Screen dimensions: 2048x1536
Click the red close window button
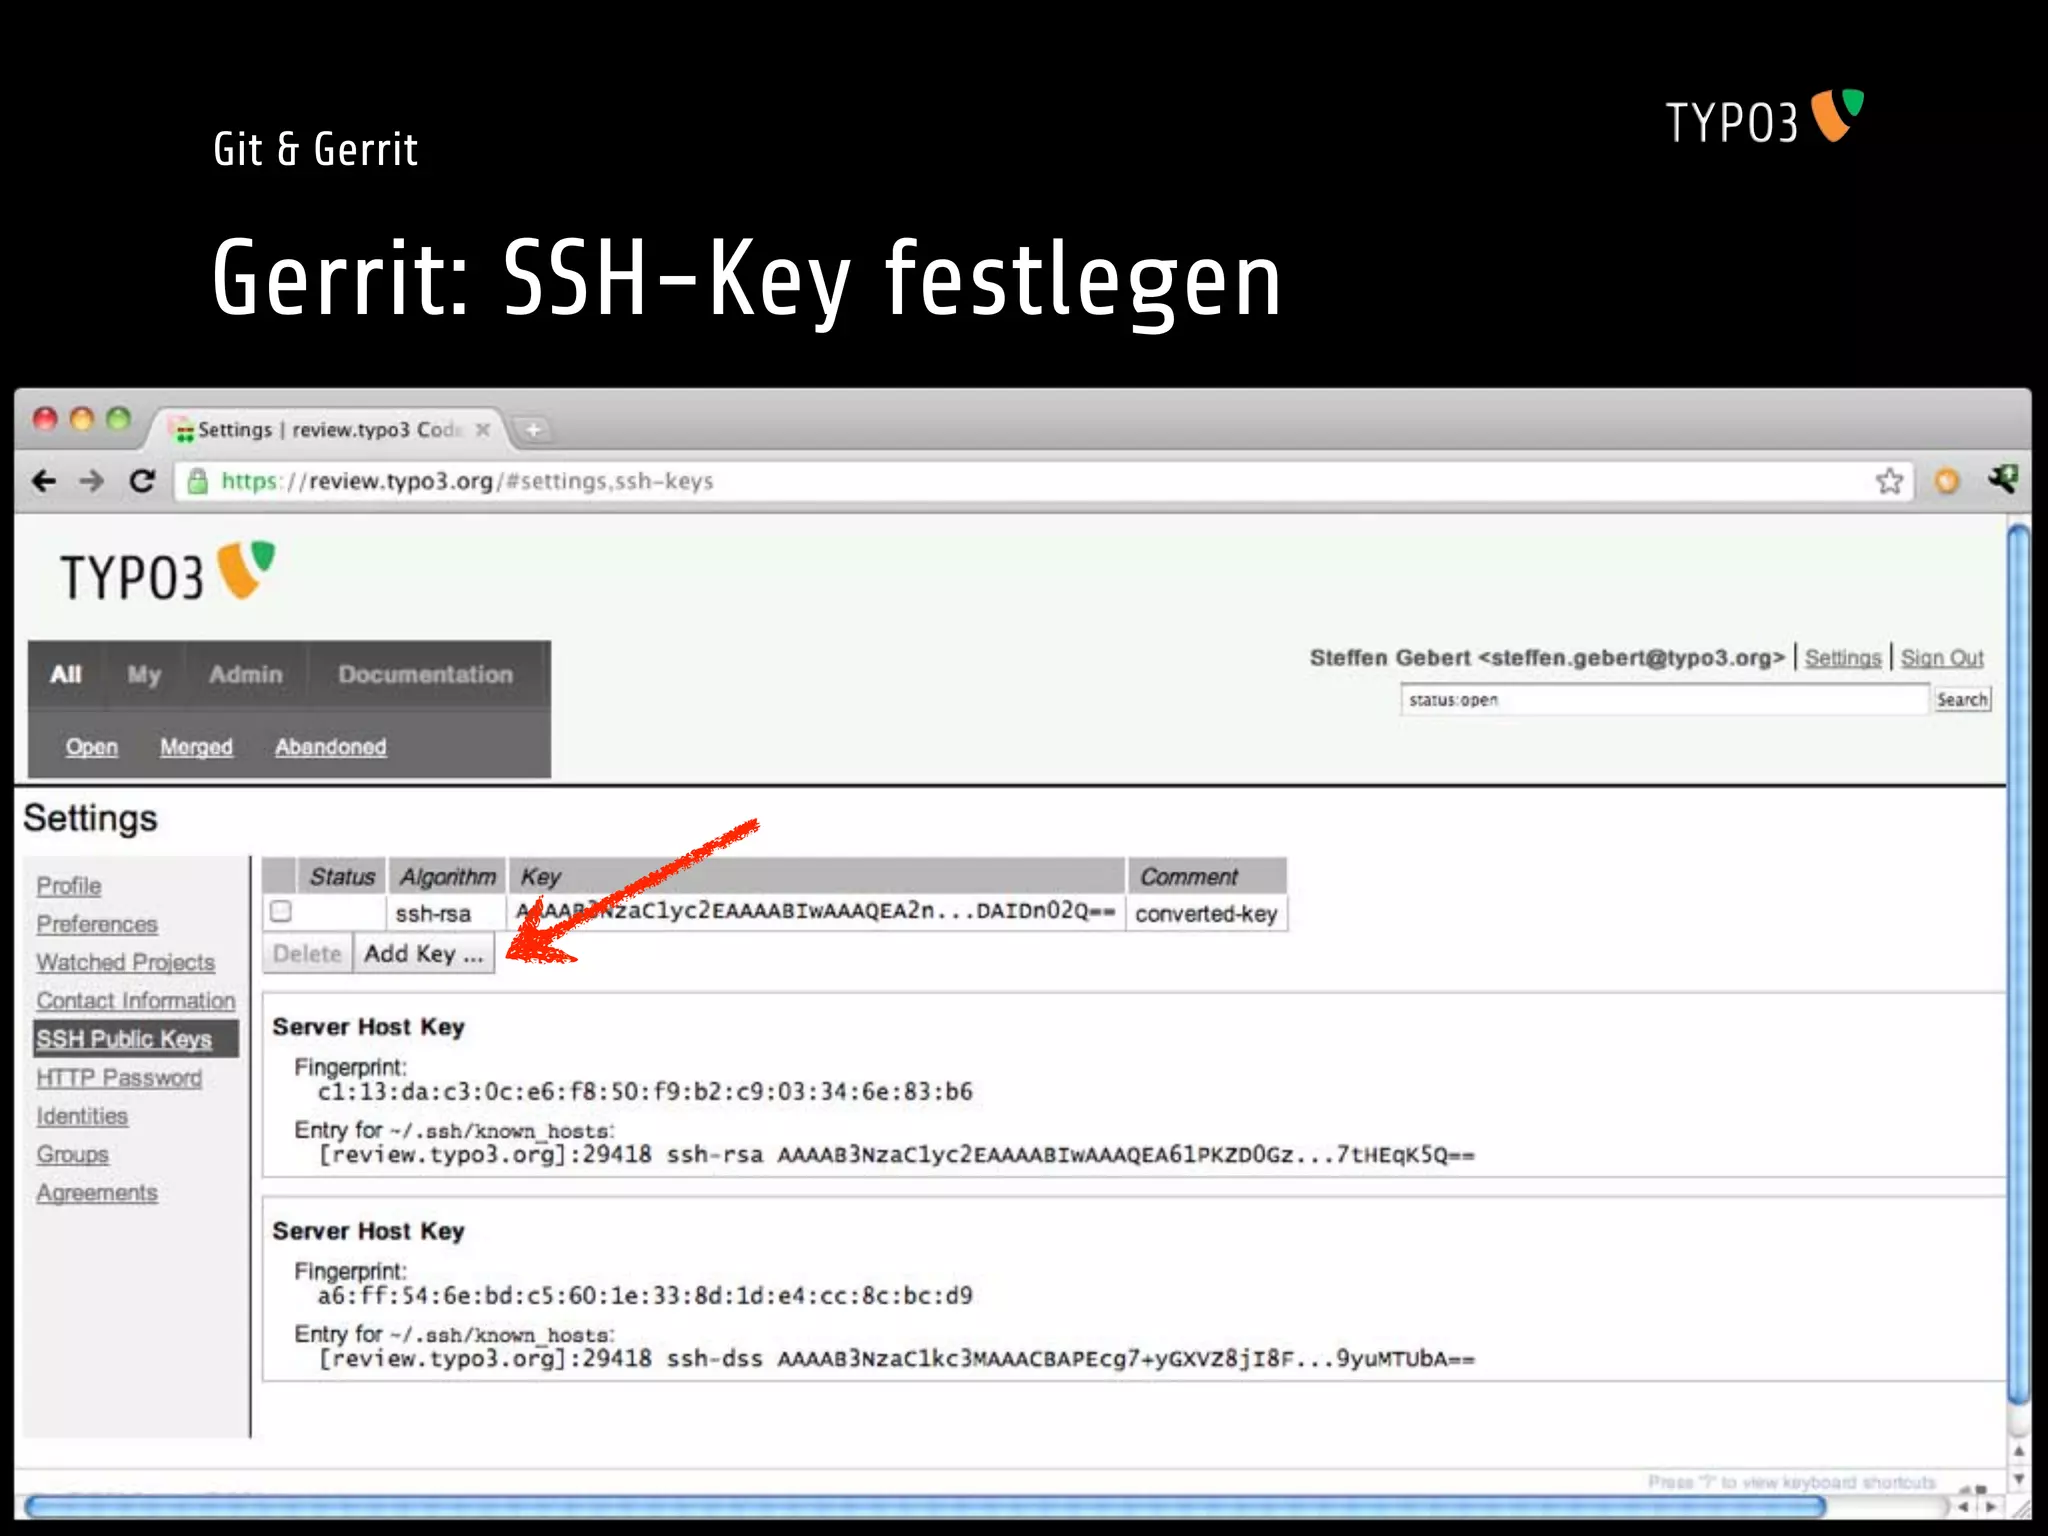45,418
